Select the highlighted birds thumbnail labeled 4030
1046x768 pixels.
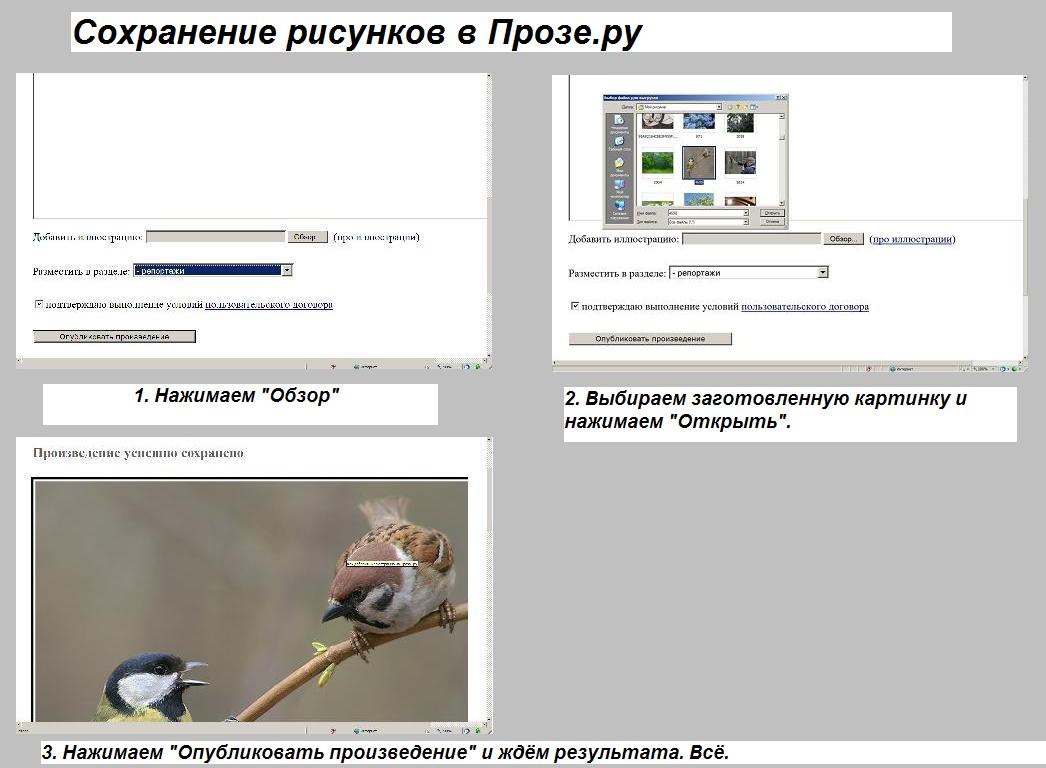[699, 163]
